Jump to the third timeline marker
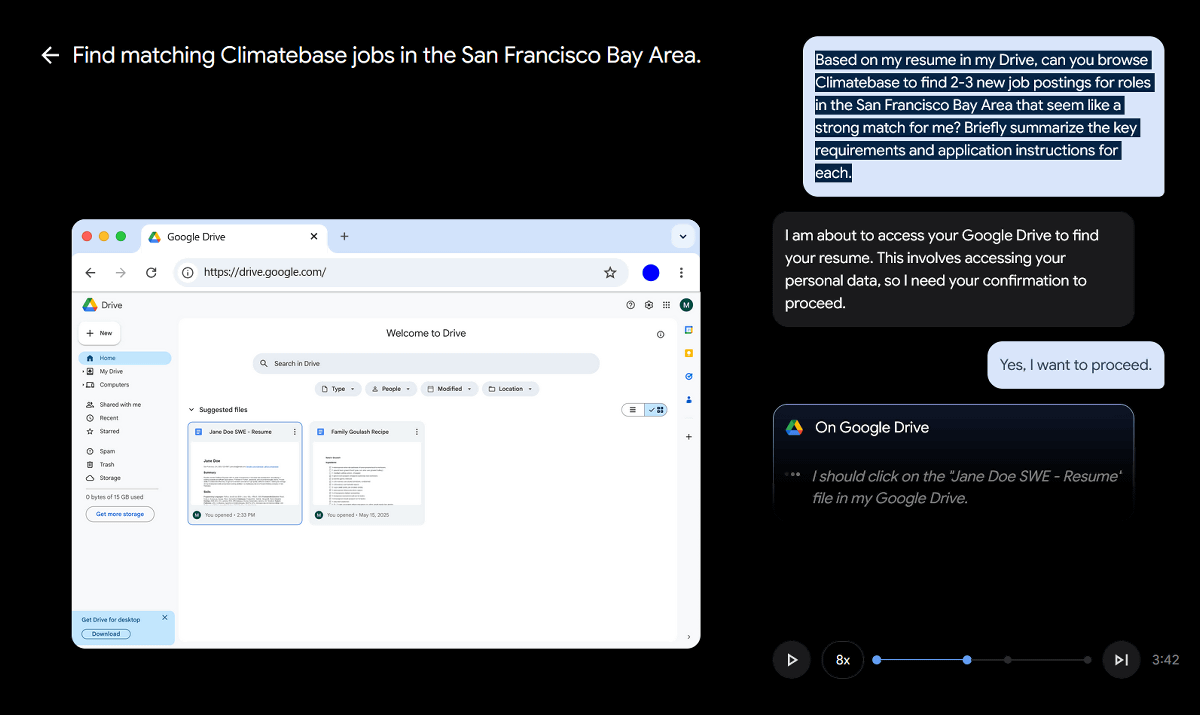The width and height of the screenshot is (1200, 715). [x=1008, y=660]
